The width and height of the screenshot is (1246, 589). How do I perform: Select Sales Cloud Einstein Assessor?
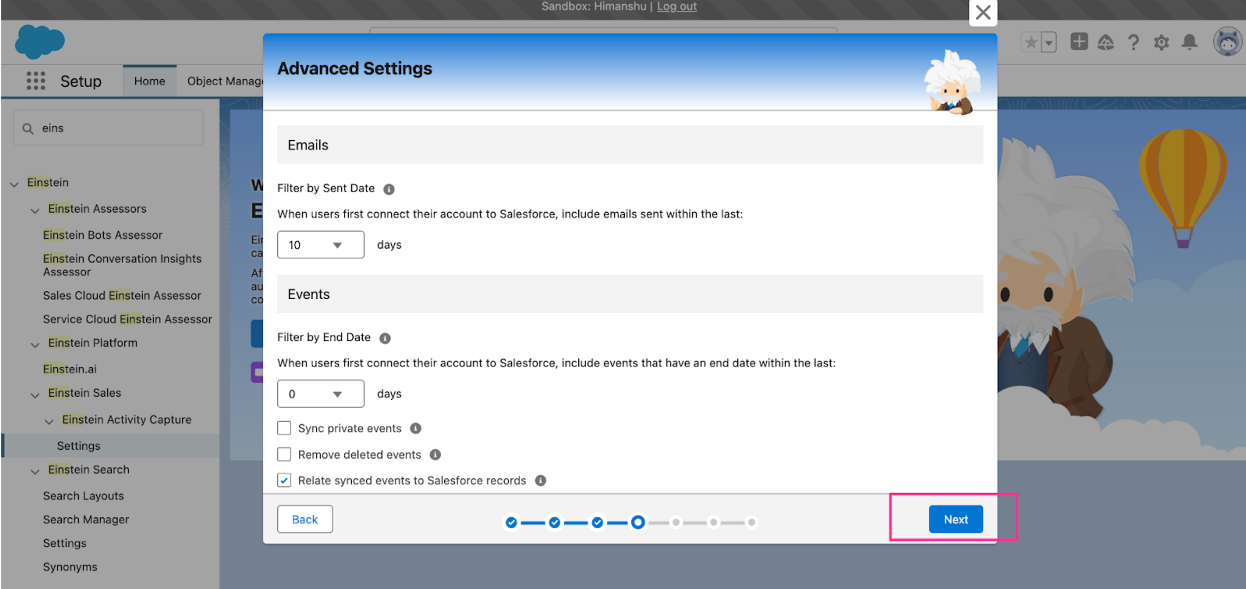coord(122,295)
